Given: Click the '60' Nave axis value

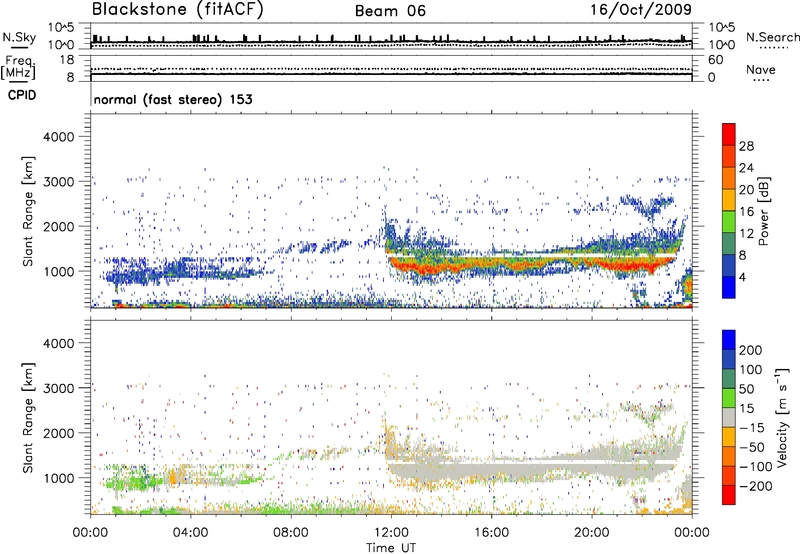Looking at the screenshot, I should (x=715, y=60).
